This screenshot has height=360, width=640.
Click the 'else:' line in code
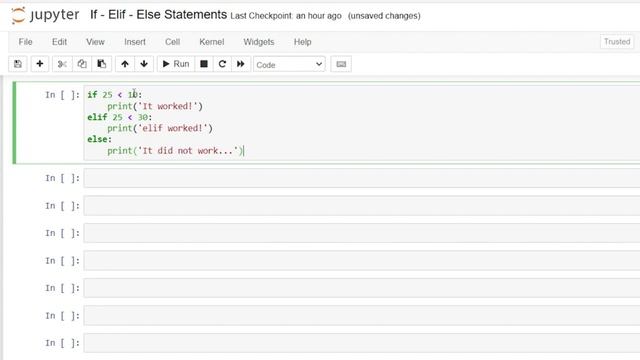(x=99, y=139)
